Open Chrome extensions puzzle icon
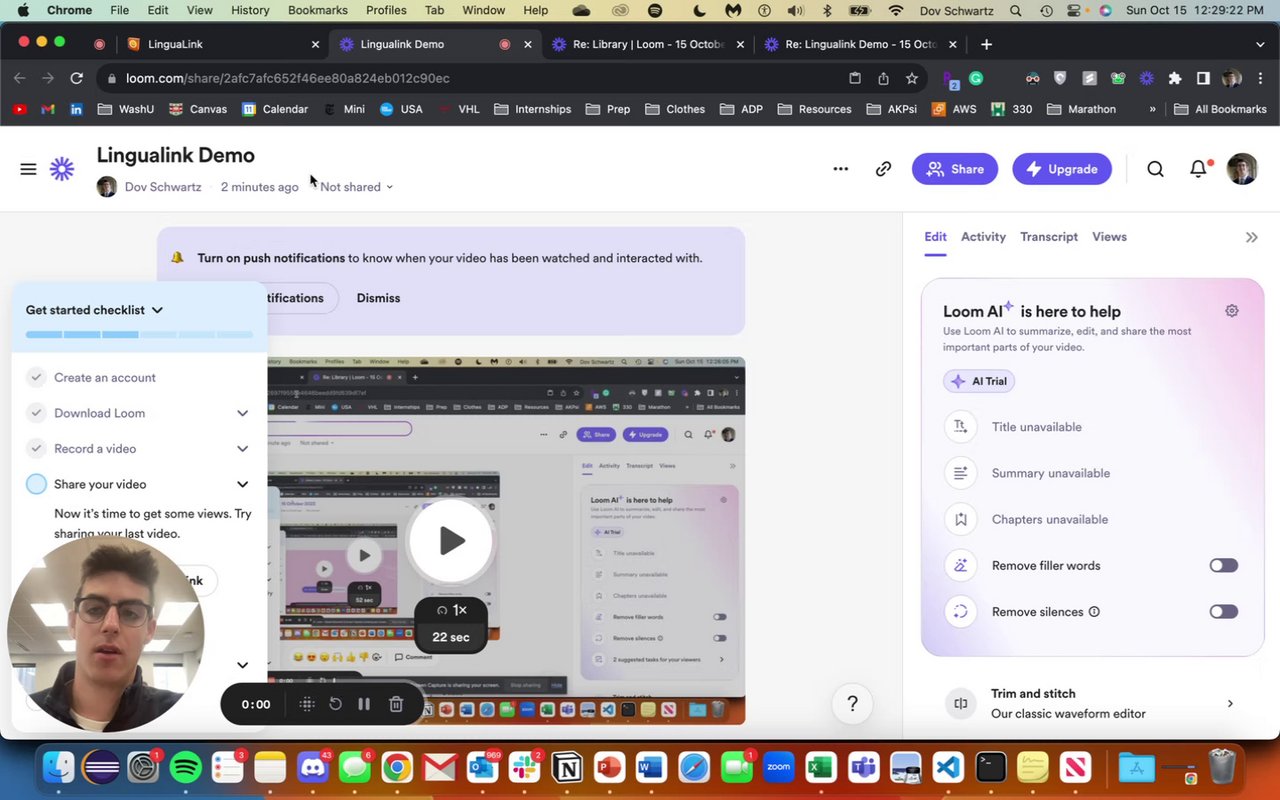Viewport: 1280px width, 800px height. click(x=1175, y=78)
